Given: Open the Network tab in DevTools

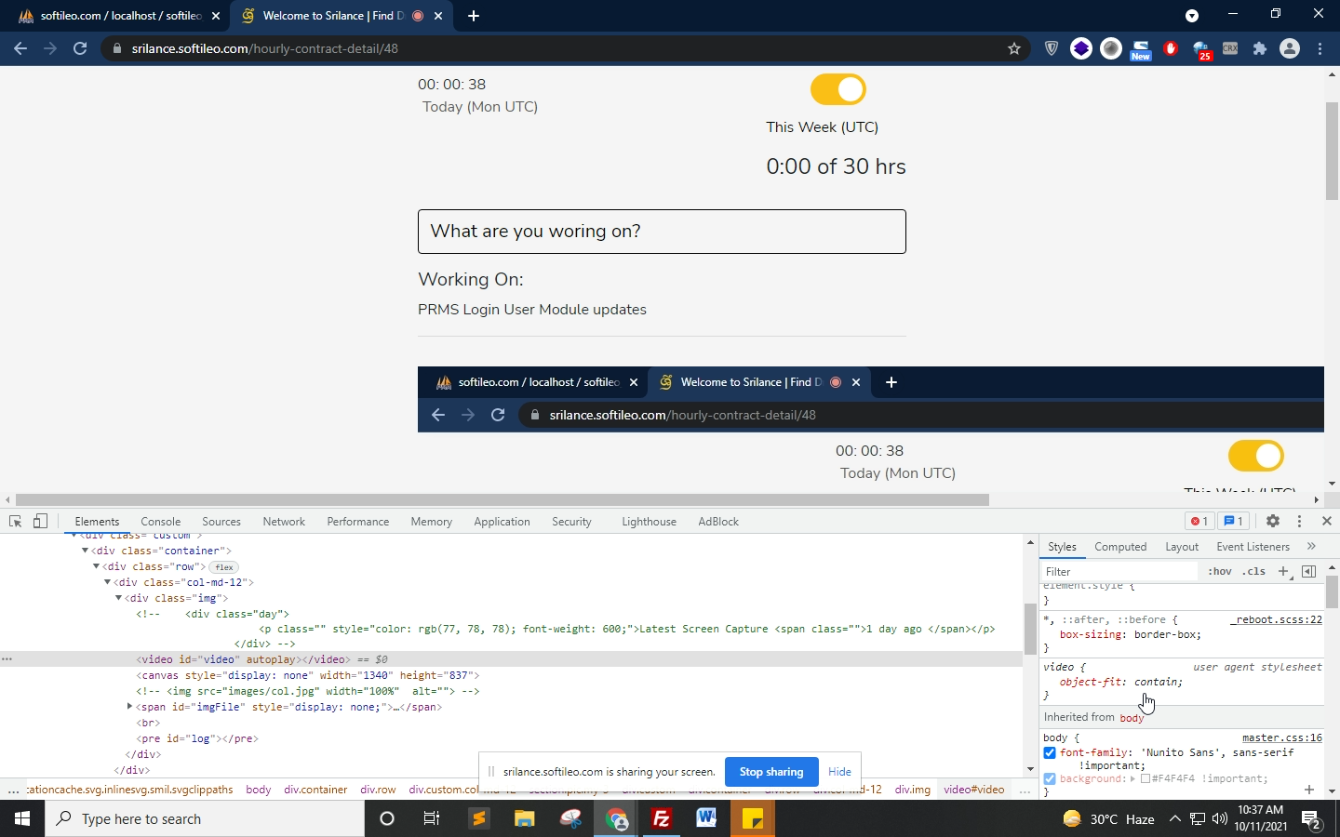Looking at the screenshot, I should pos(284,521).
